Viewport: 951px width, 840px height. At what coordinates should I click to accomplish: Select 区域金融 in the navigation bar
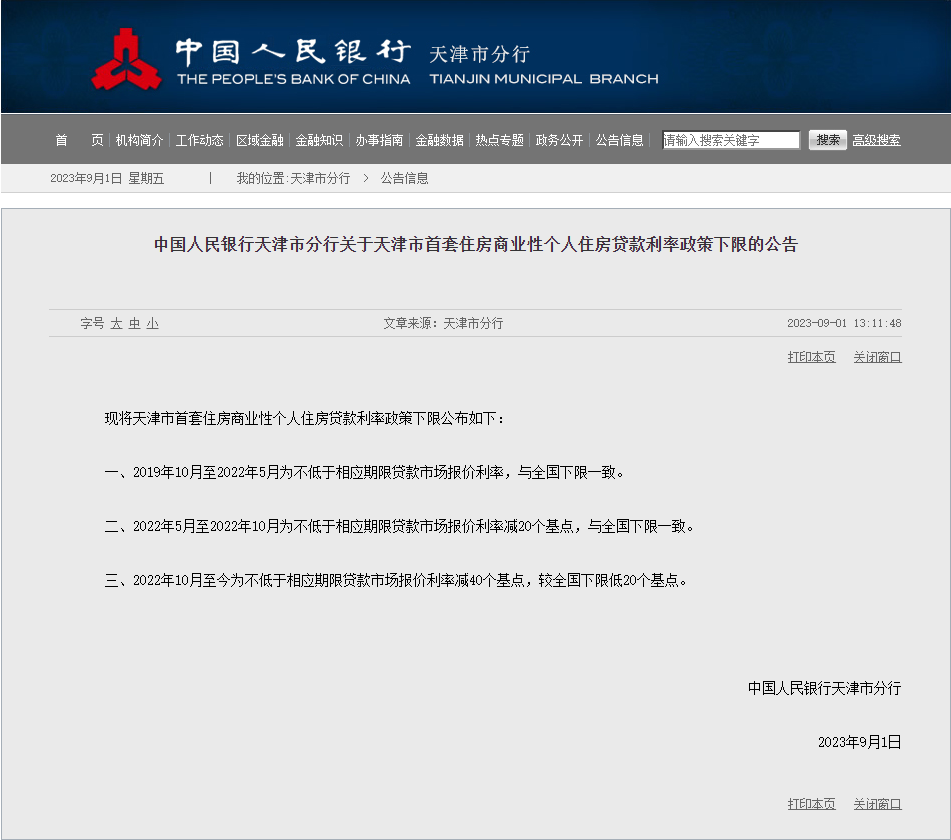pos(260,140)
